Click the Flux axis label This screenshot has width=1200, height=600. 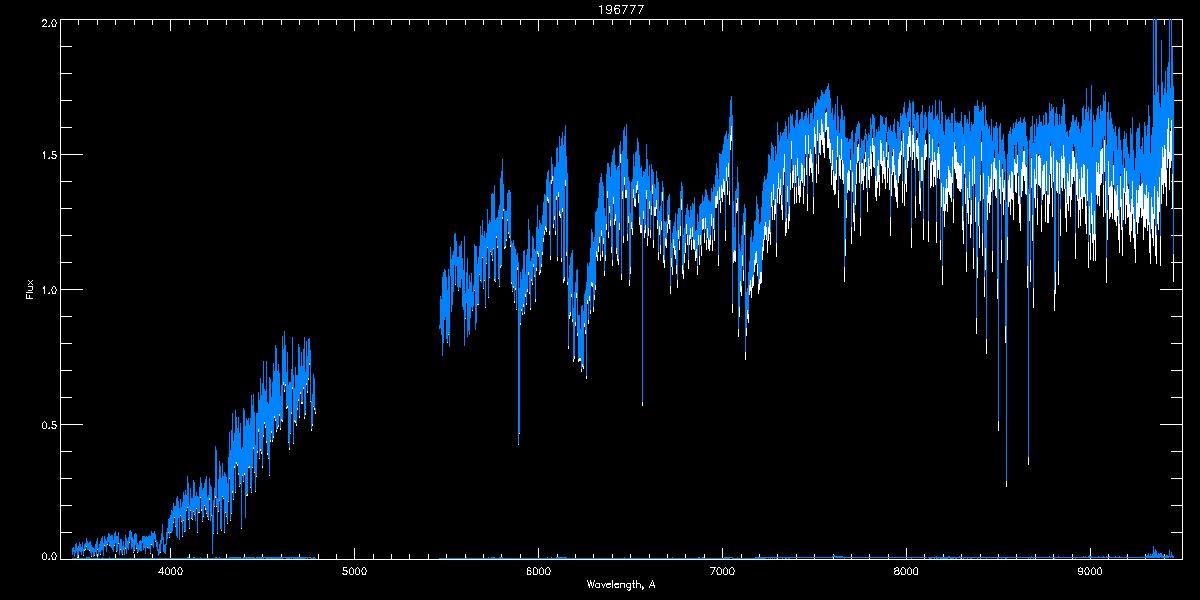click(x=30, y=290)
